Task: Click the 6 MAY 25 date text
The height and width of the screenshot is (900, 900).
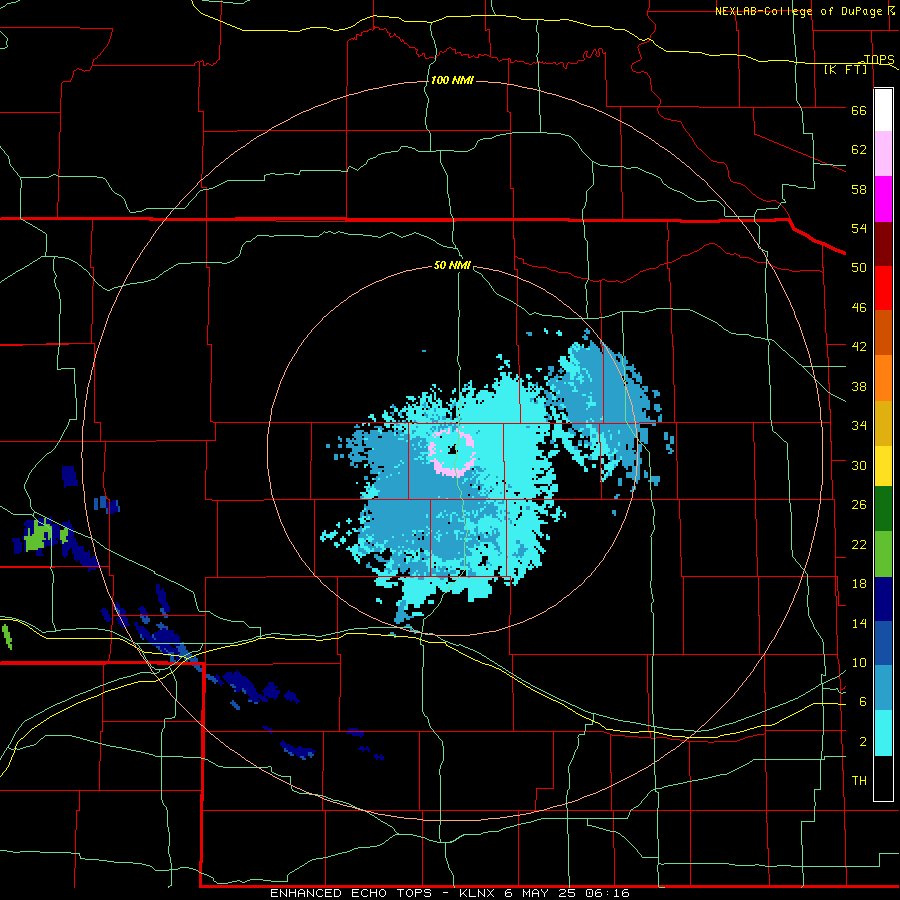Action: pyautogui.click(x=542, y=893)
